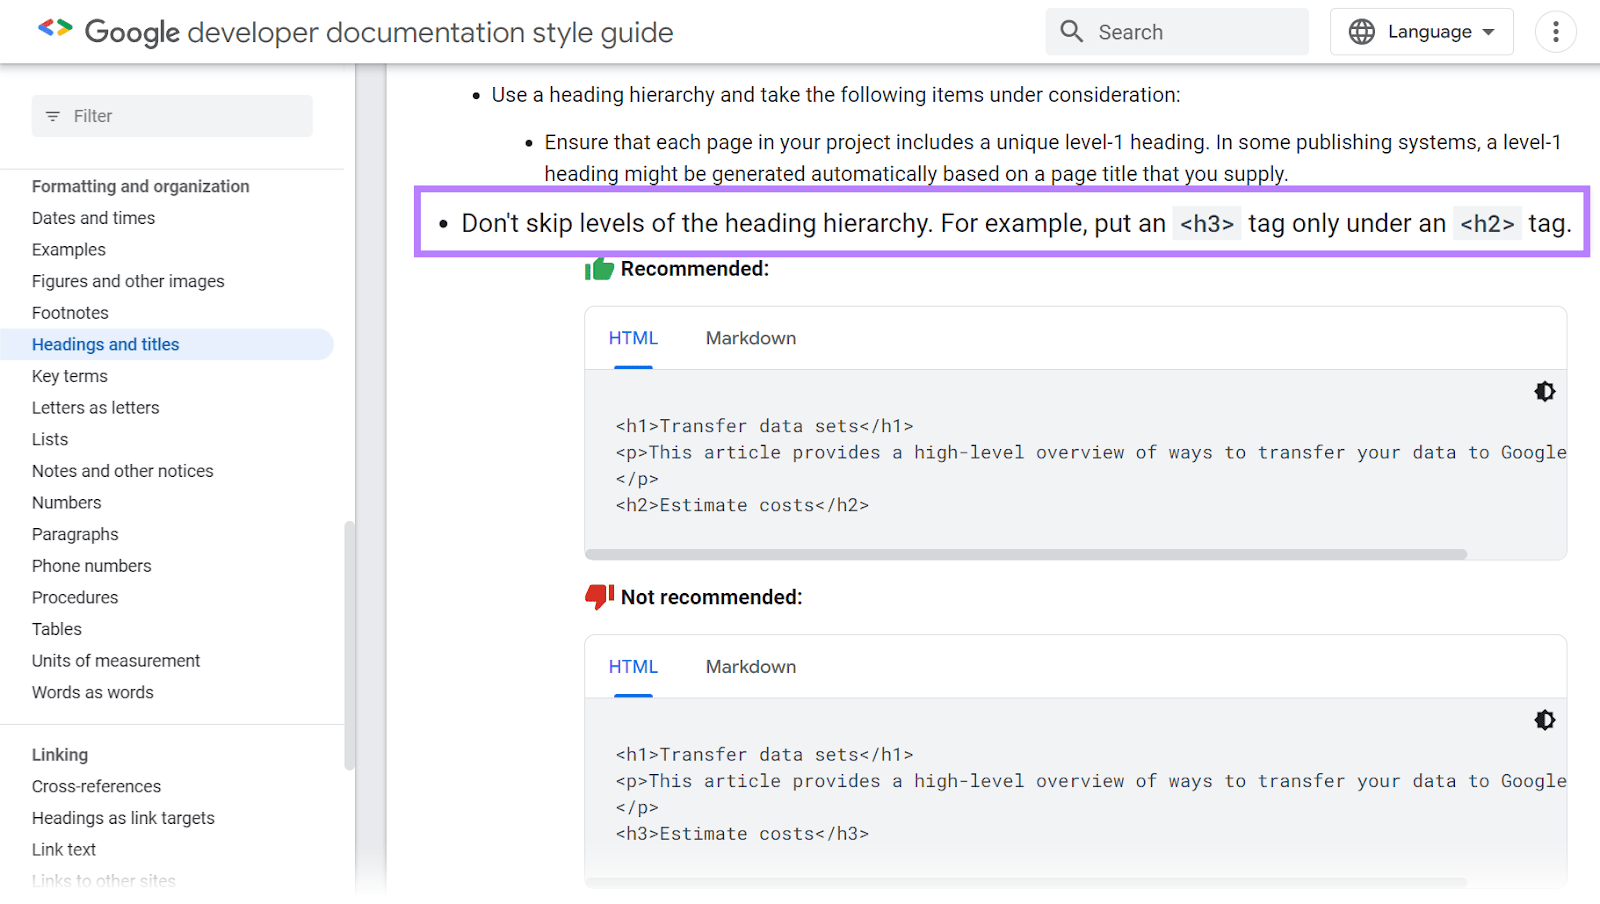Open Notes and other notices page
The image size is (1600, 904).
(123, 471)
